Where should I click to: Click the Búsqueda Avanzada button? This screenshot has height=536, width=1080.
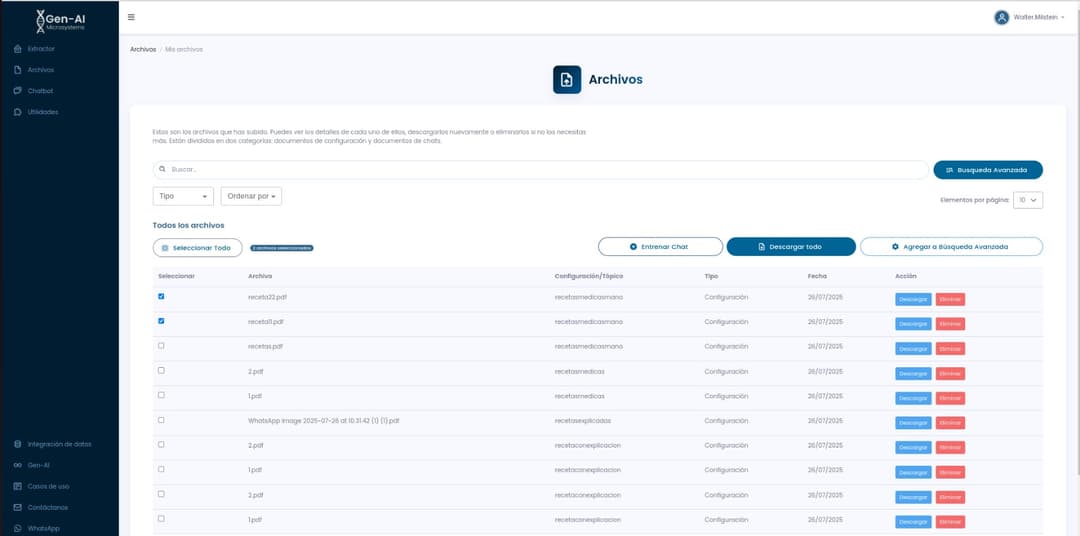coord(987,170)
